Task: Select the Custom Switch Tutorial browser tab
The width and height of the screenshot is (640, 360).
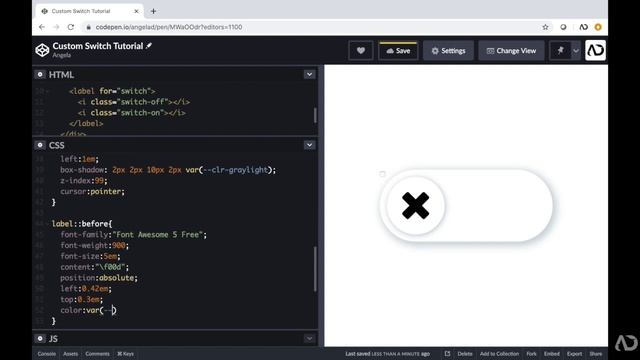Action: pos(89,11)
